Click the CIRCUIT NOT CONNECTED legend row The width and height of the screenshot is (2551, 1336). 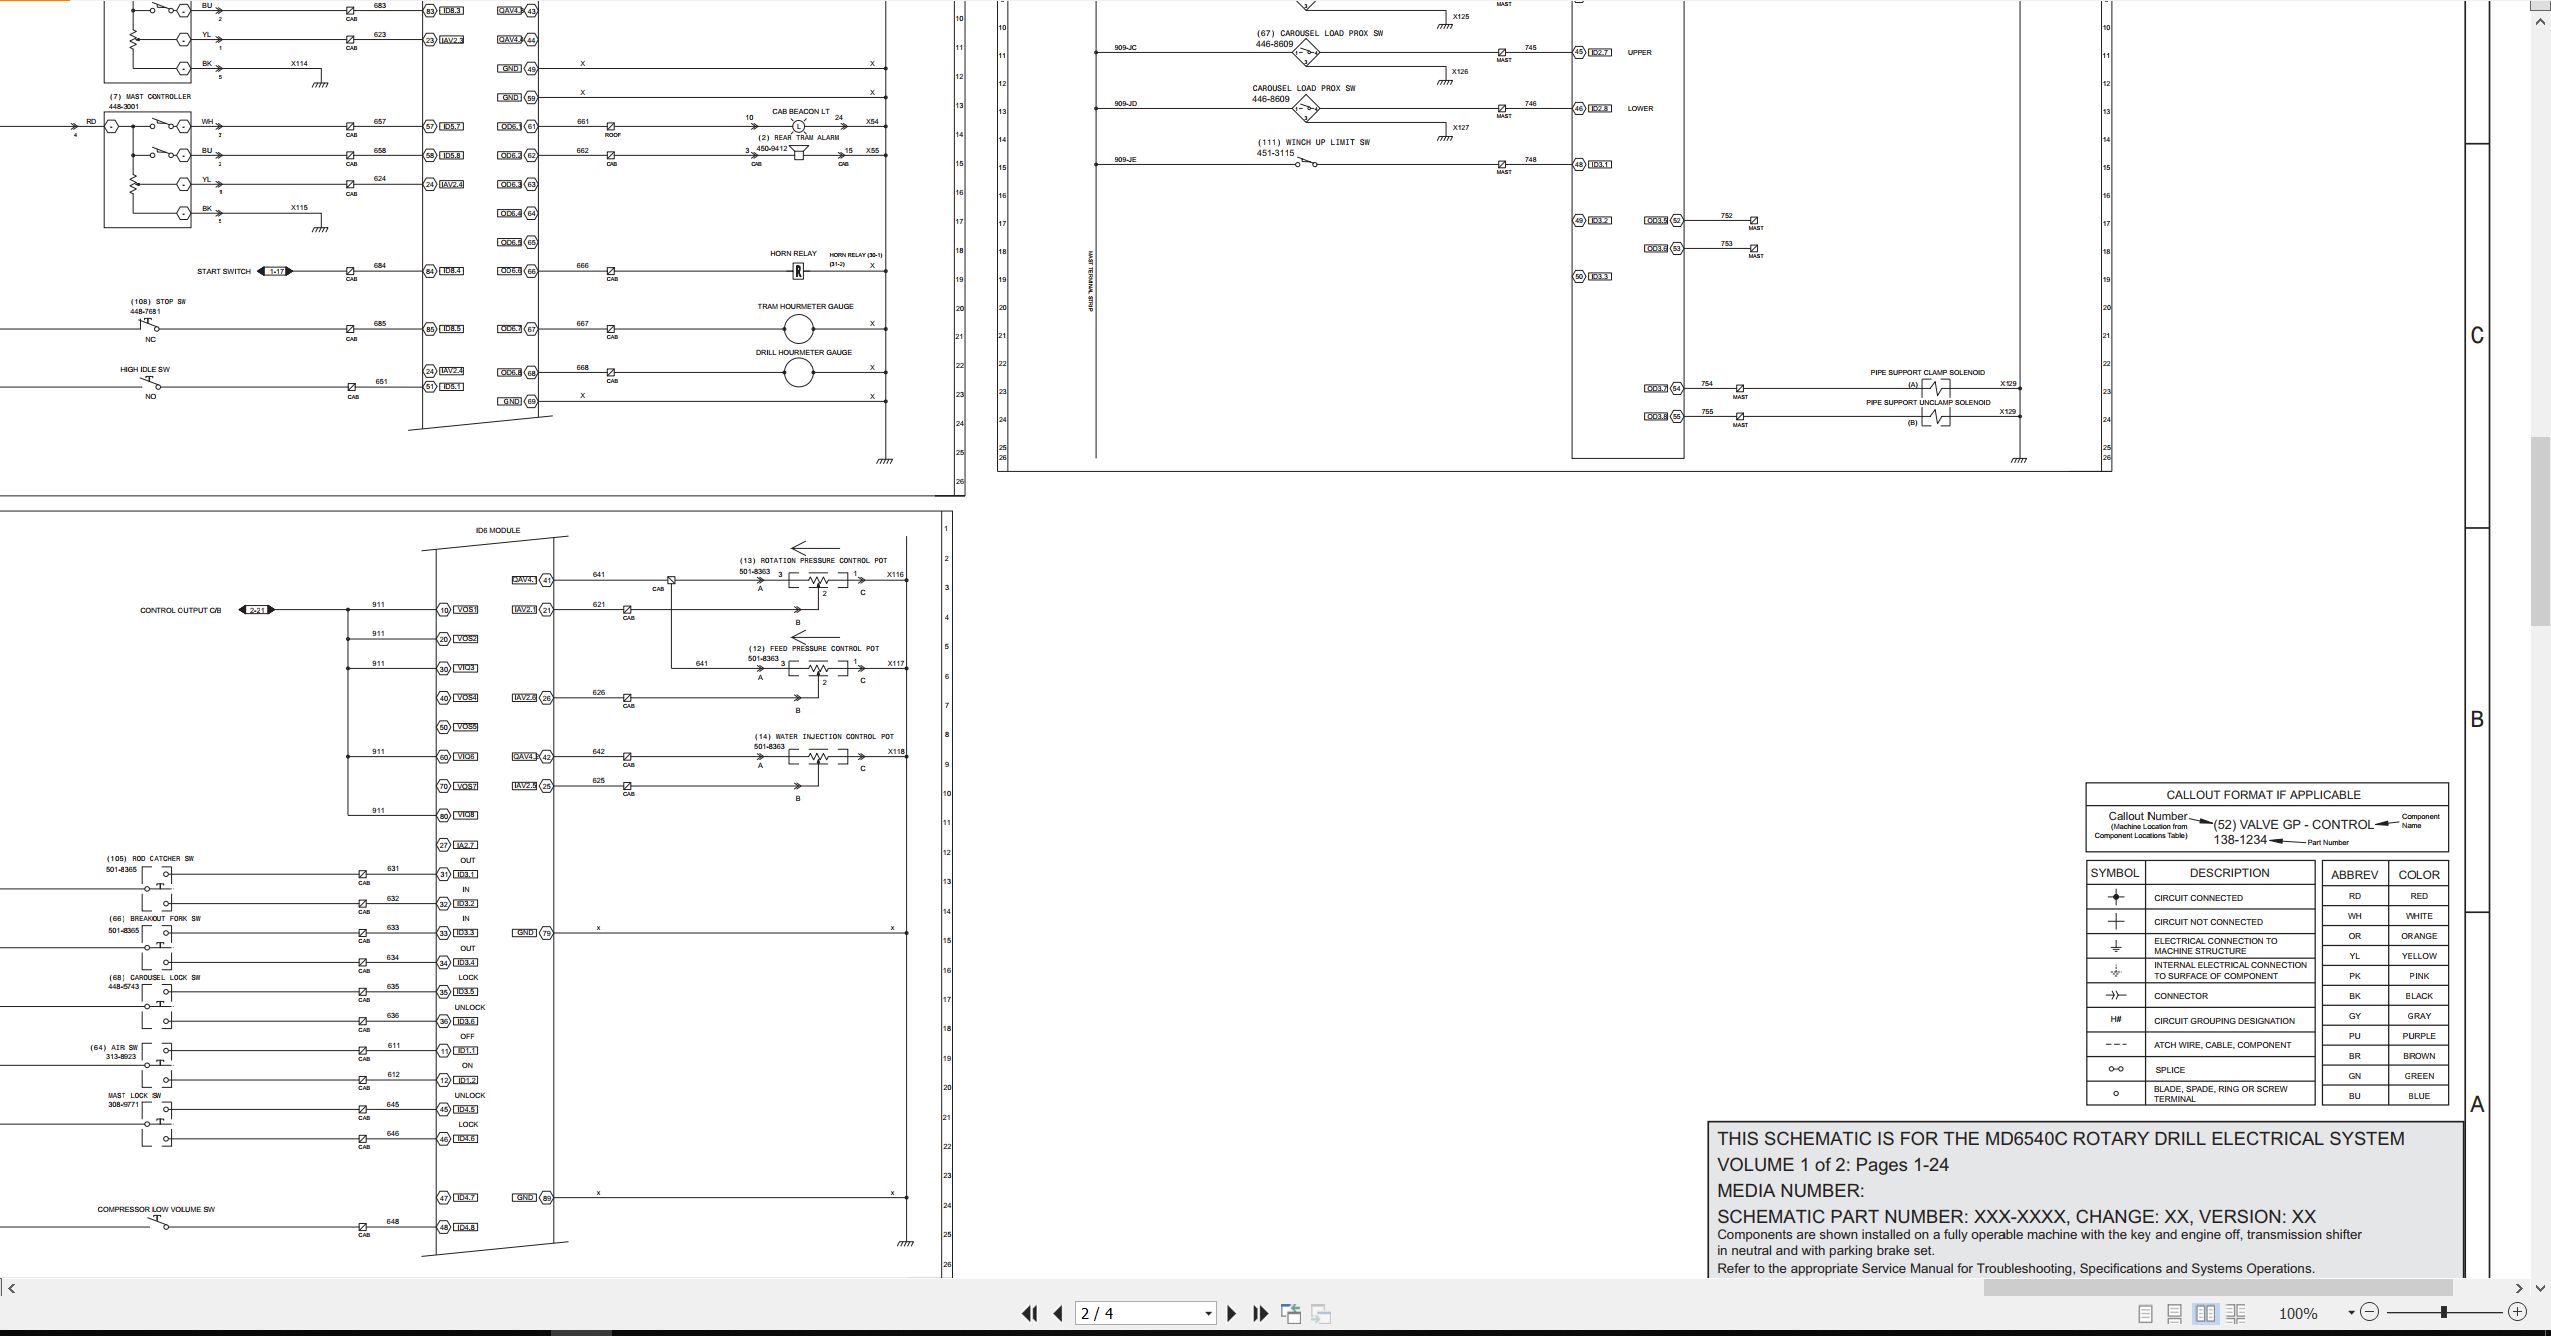[x=2200, y=921]
